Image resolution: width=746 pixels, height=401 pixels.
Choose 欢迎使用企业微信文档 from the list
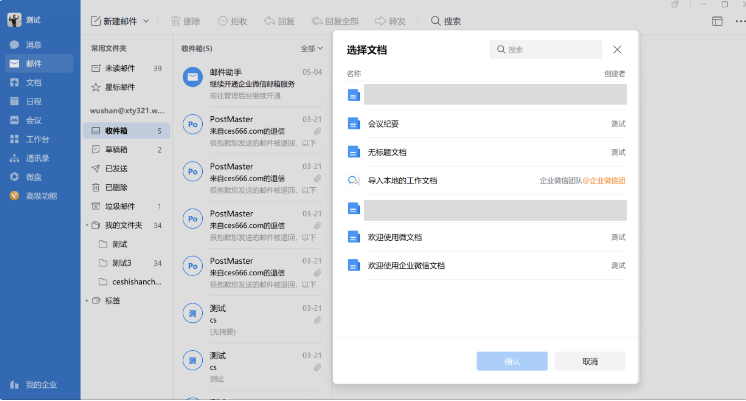tap(485, 265)
